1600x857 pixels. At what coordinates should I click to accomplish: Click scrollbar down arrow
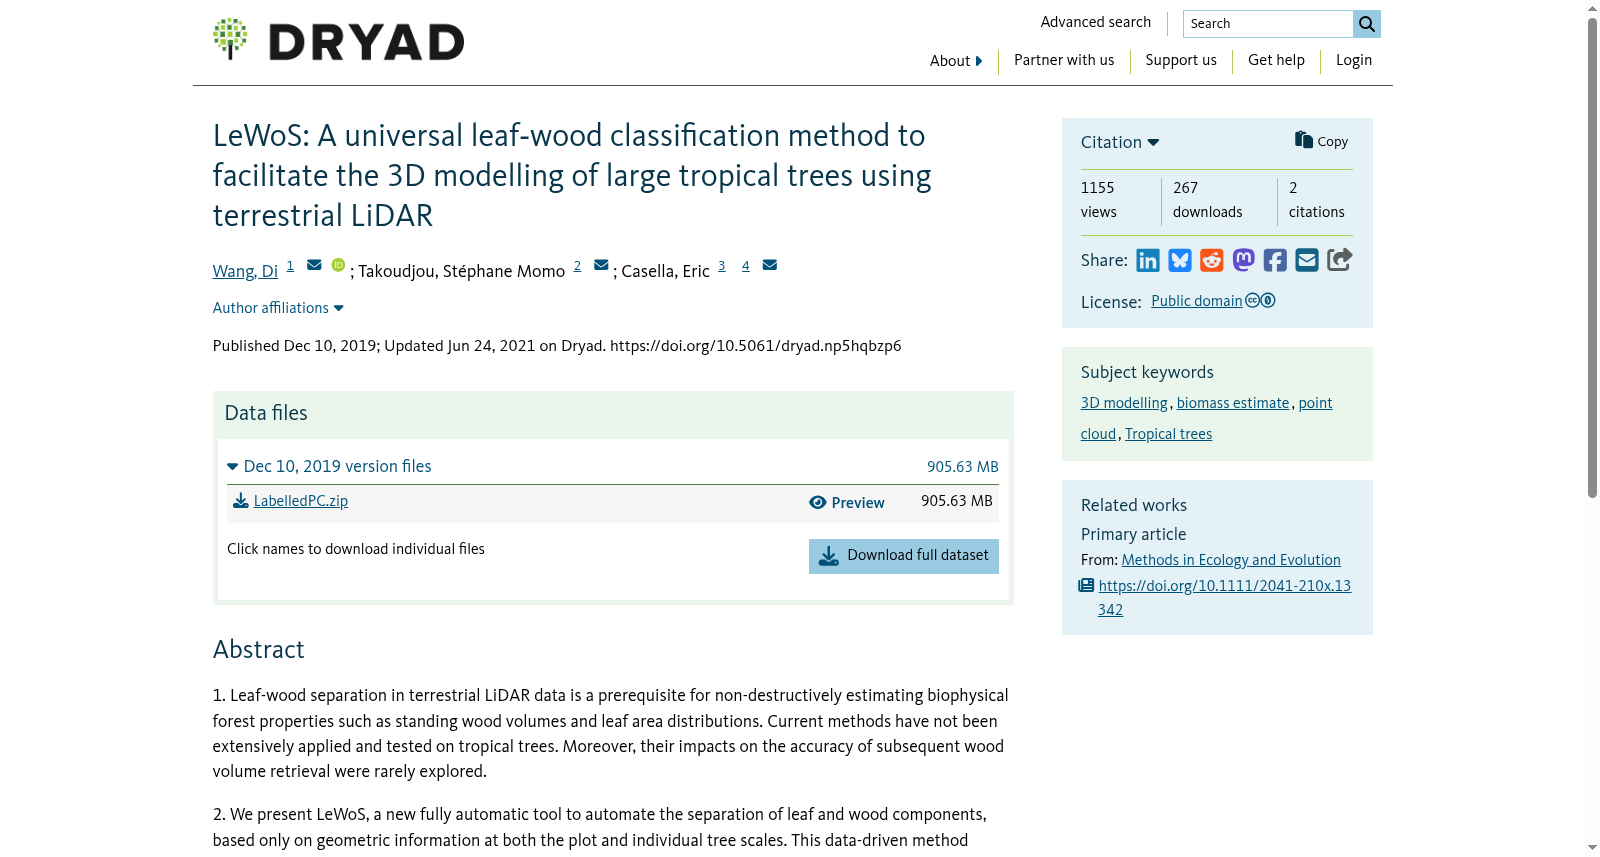click(1592, 848)
